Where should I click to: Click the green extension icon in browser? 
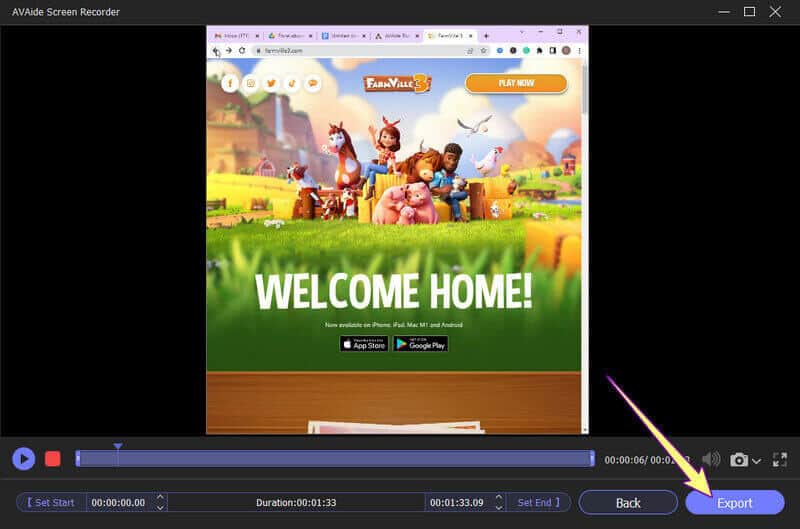[526, 51]
